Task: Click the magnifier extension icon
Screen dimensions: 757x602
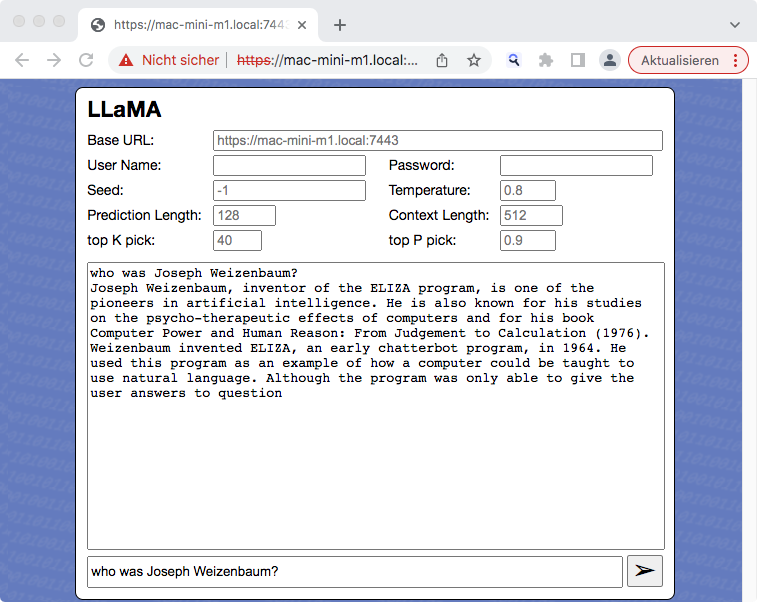Action: [x=514, y=60]
